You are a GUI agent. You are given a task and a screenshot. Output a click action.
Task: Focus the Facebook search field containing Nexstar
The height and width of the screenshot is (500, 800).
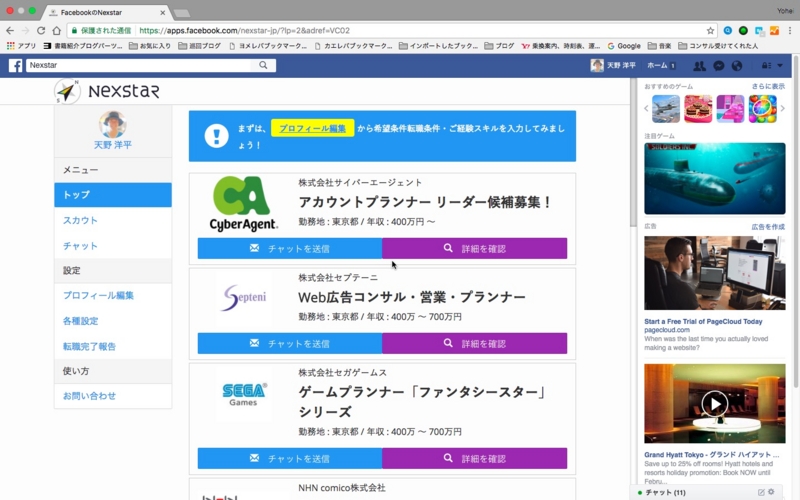click(138, 65)
